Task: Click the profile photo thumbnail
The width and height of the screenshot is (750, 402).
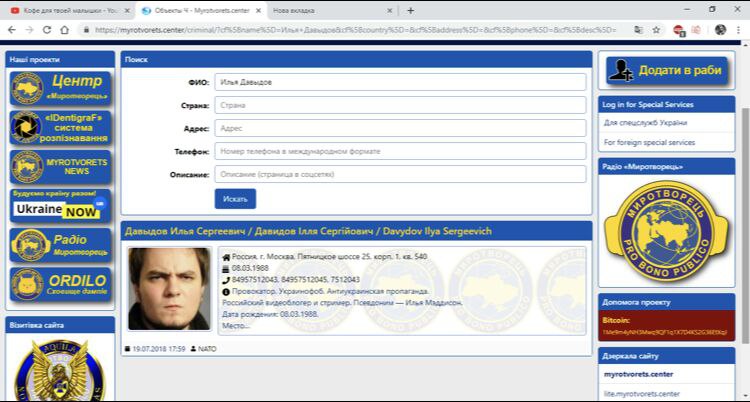Action: click(x=169, y=289)
